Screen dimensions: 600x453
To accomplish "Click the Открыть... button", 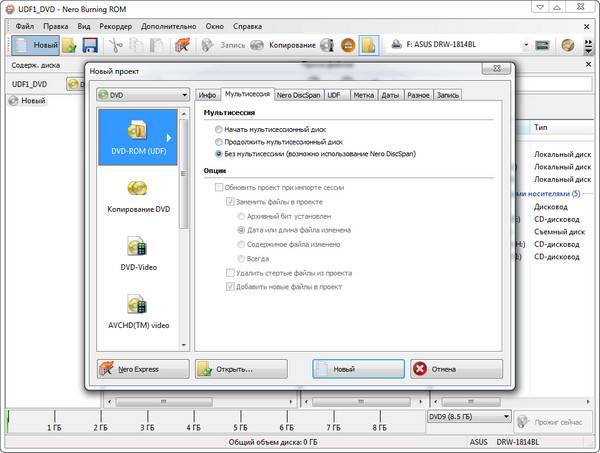I will pos(241,369).
